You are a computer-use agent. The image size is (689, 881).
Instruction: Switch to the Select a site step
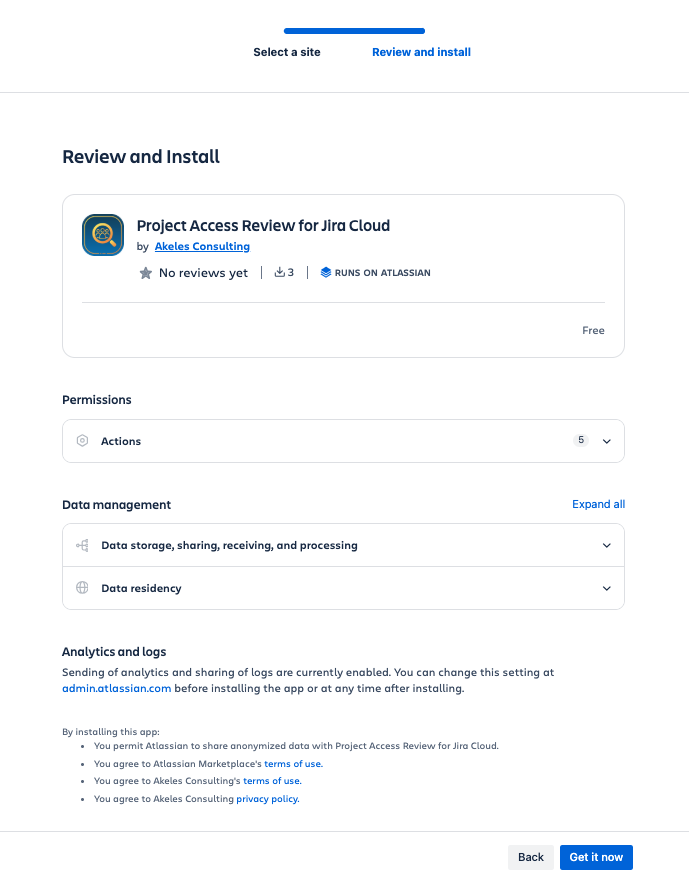tap(287, 52)
